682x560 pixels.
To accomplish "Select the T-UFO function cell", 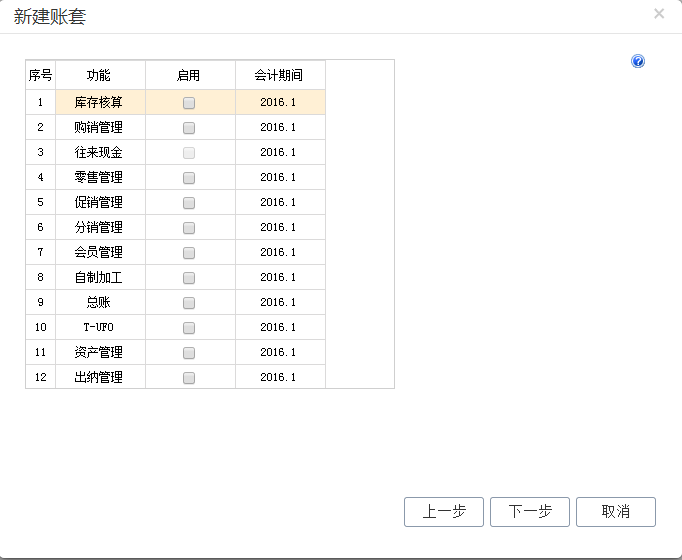I will pos(100,327).
